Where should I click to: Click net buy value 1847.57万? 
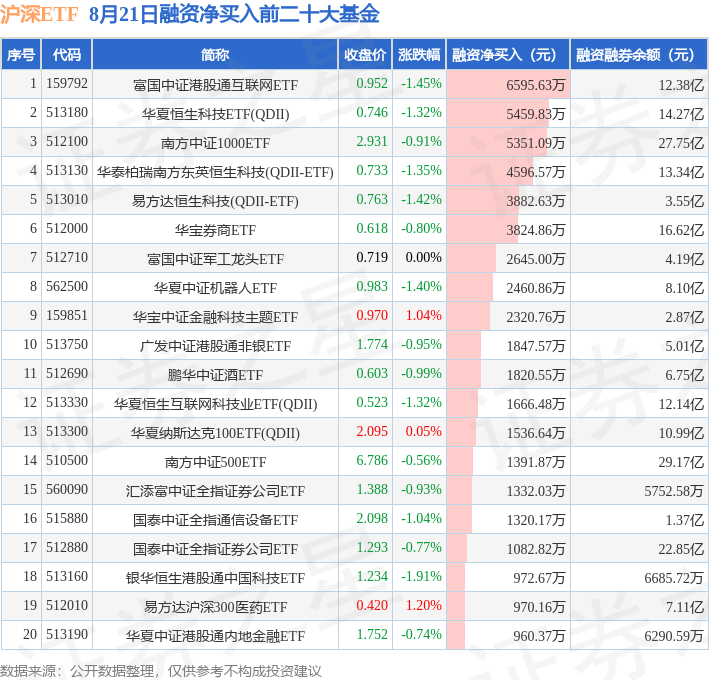click(x=535, y=346)
